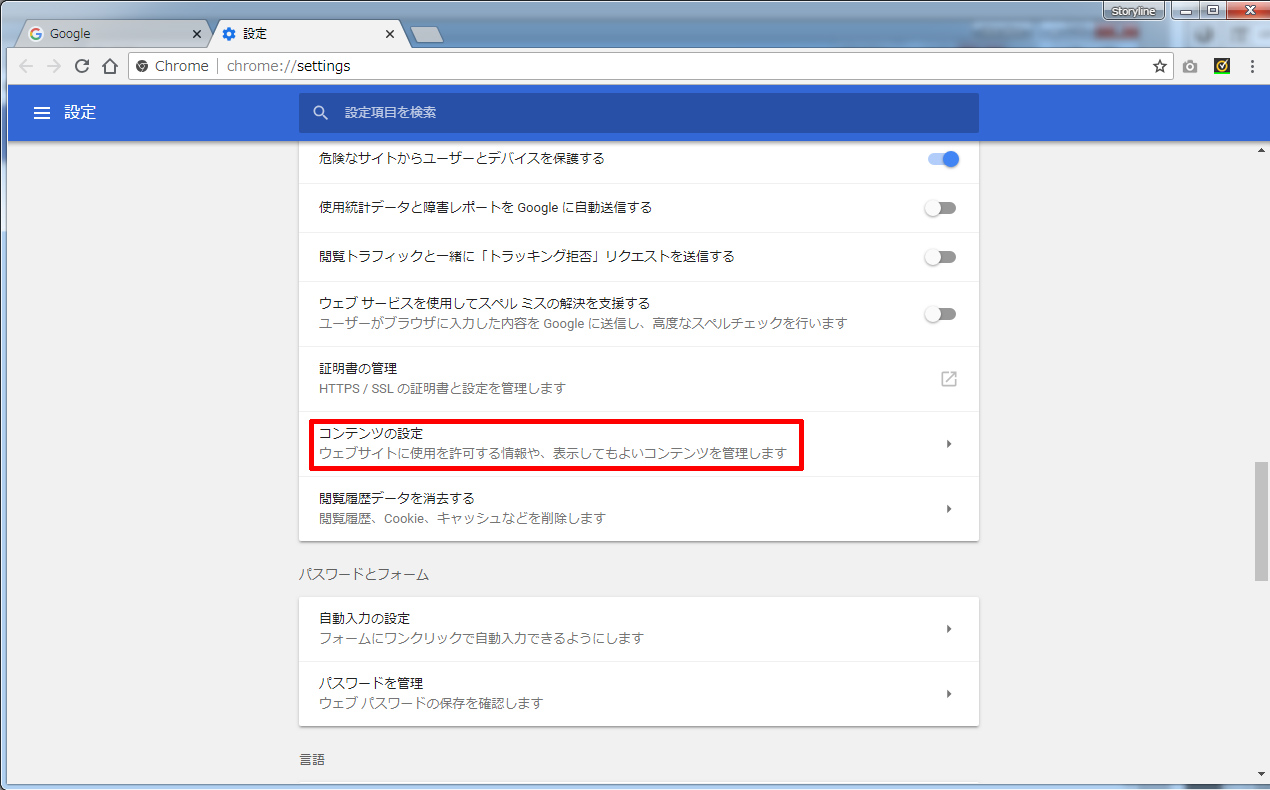
Task: Switch to the Google tab
Action: pos(110,34)
